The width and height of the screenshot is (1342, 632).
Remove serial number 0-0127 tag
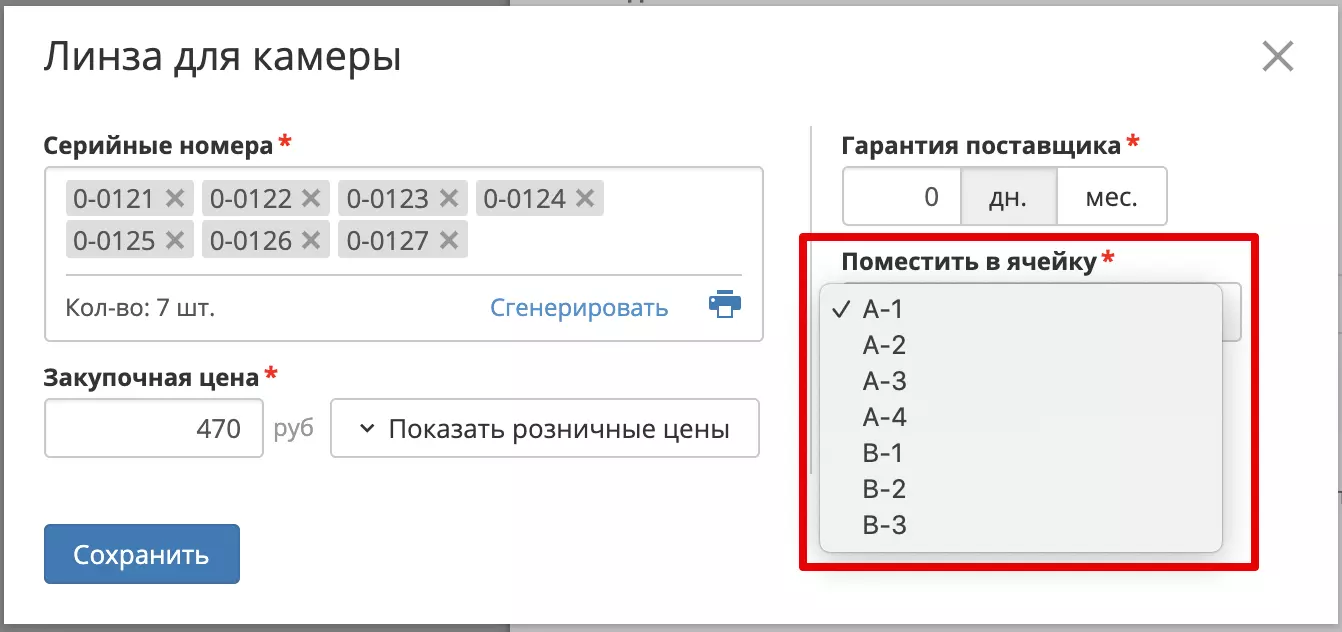pyautogui.click(x=448, y=241)
